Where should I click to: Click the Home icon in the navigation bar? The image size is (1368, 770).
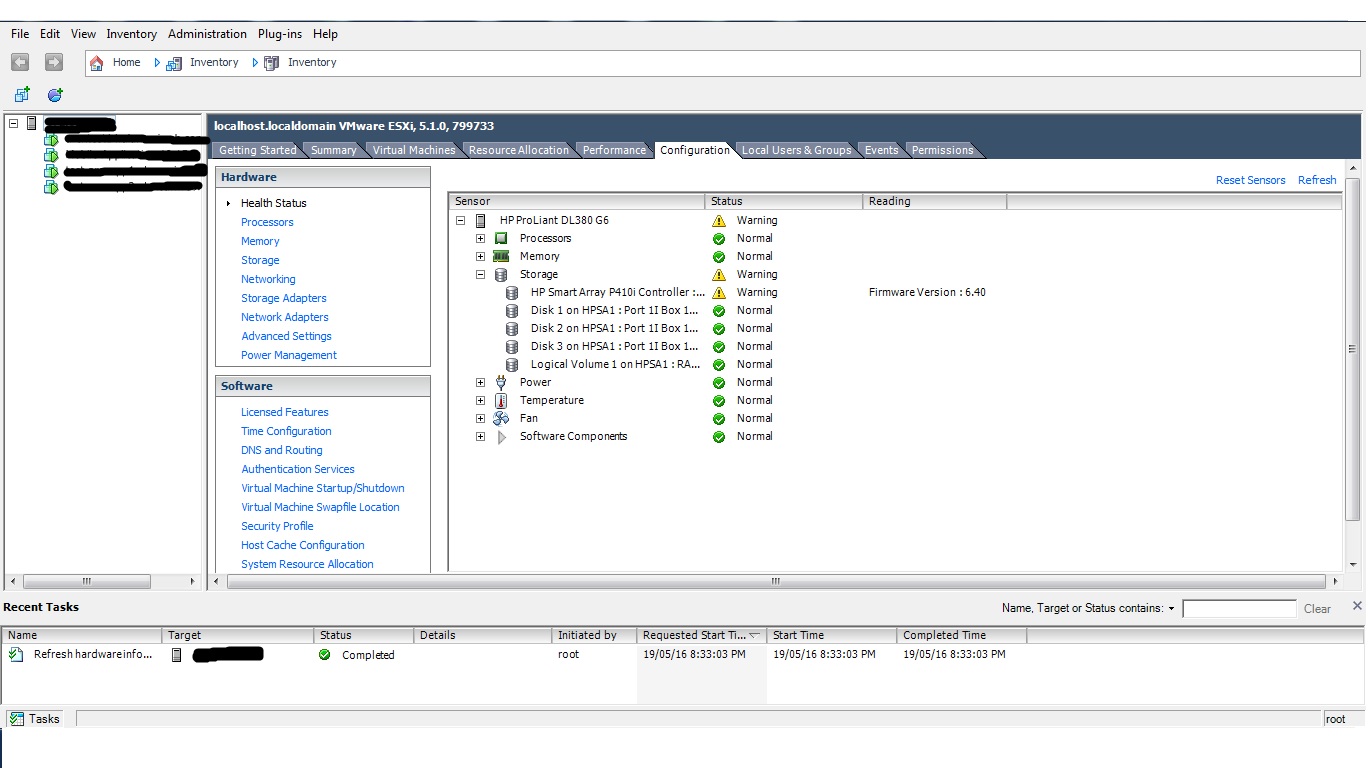(96, 62)
